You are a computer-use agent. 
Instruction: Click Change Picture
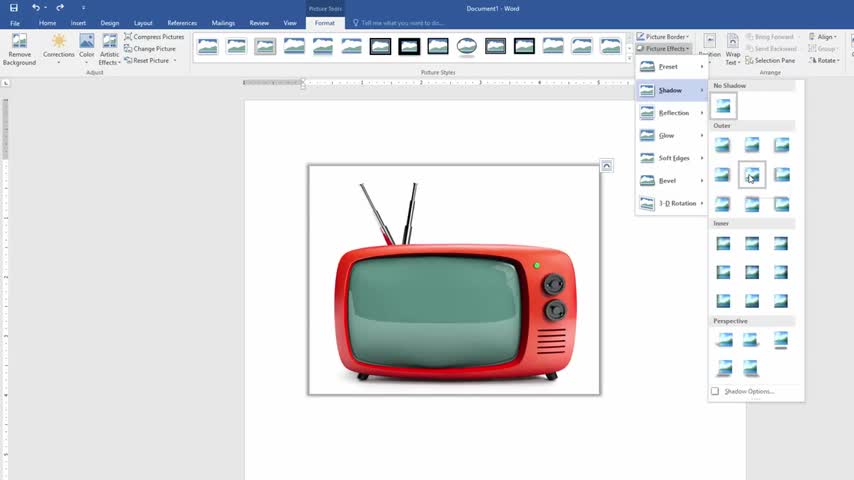click(x=150, y=48)
